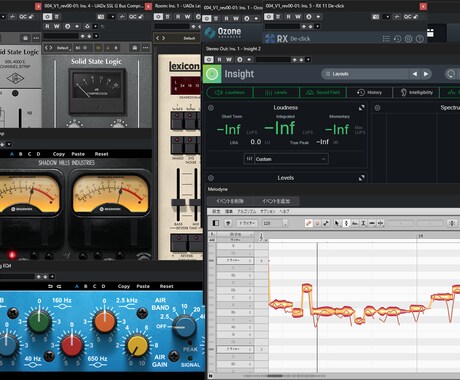Click Copy in Shadow Hills plugin bar

point(59,154)
